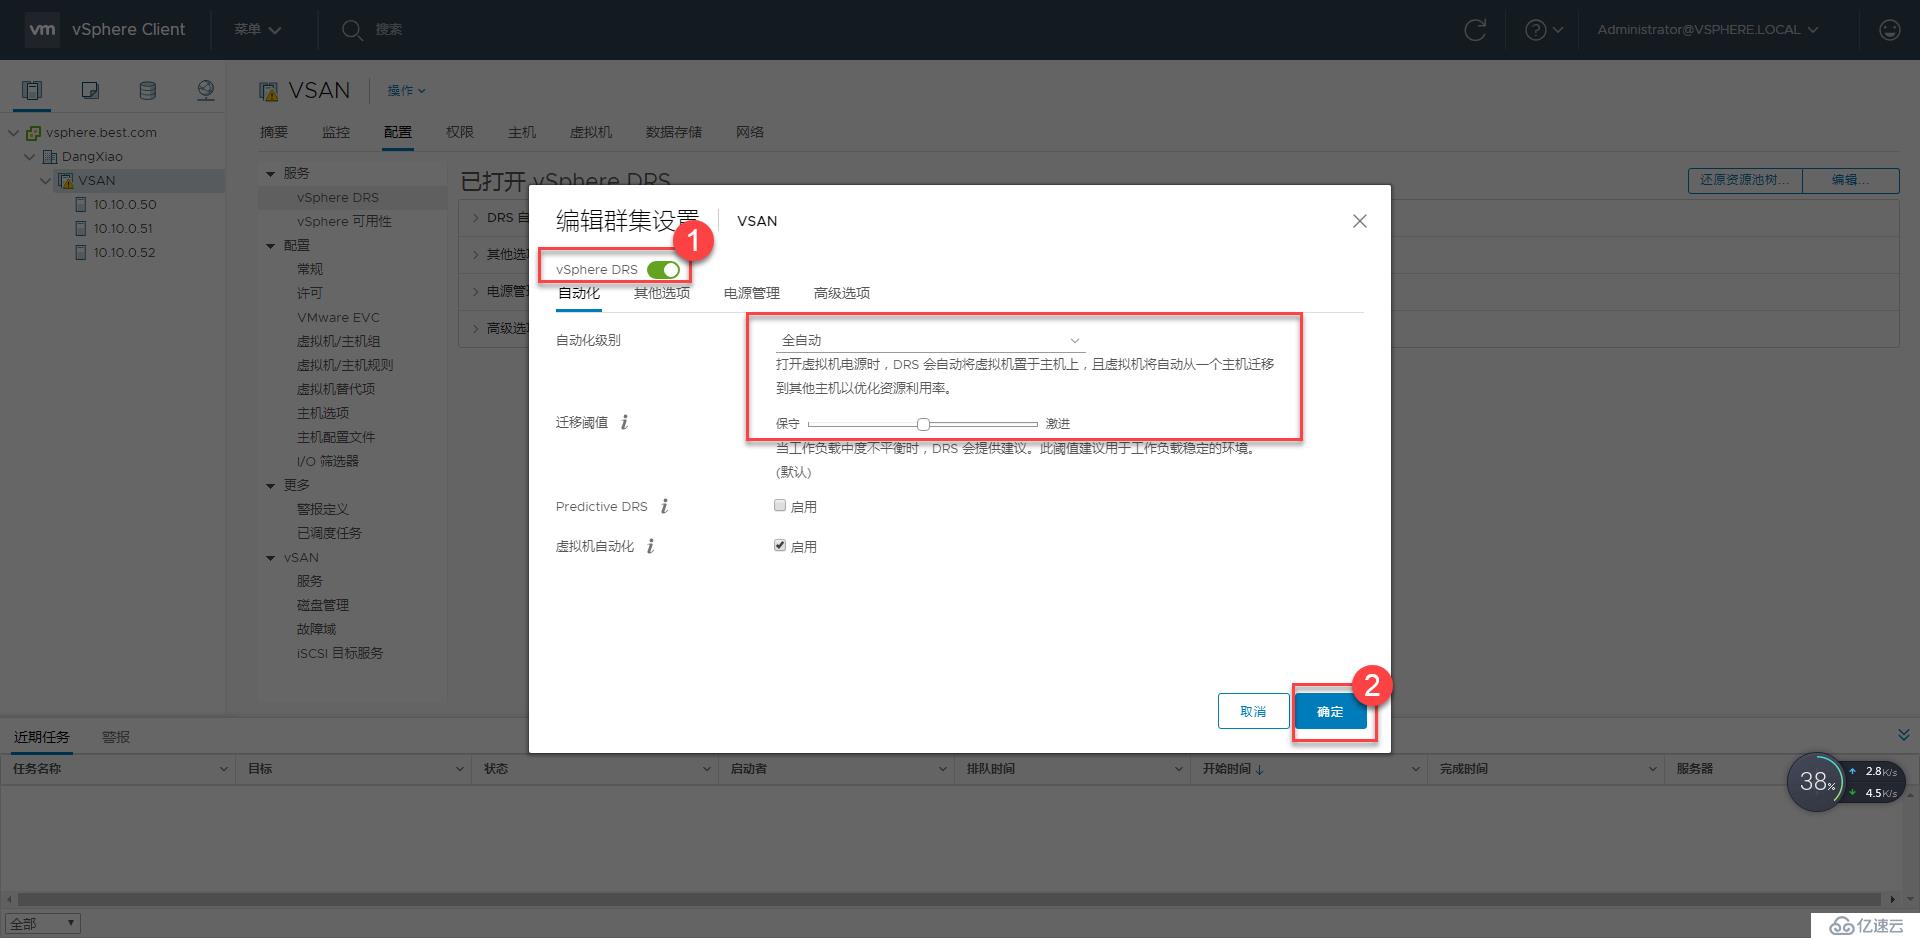This screenshot has height=938, width=1920.
Task: Open the 操作 actions dropdown
Action: (x=406, y=91)
